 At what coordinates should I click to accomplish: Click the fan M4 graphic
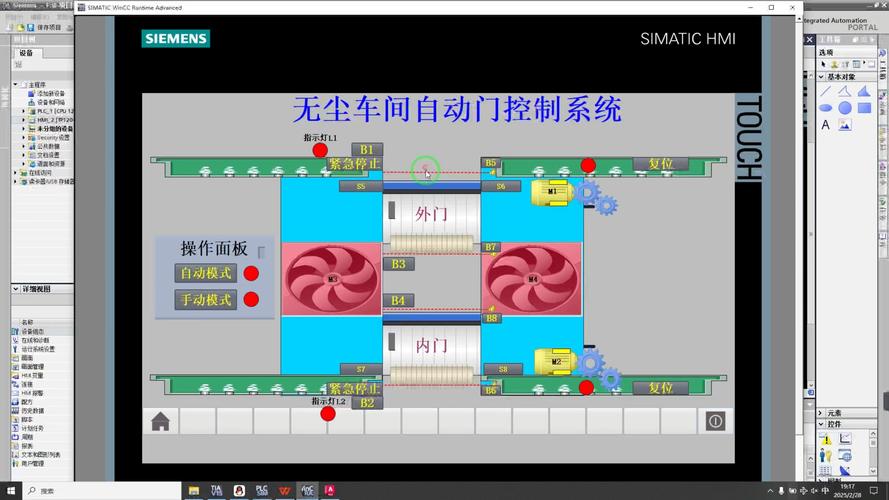tap(532, 279)
